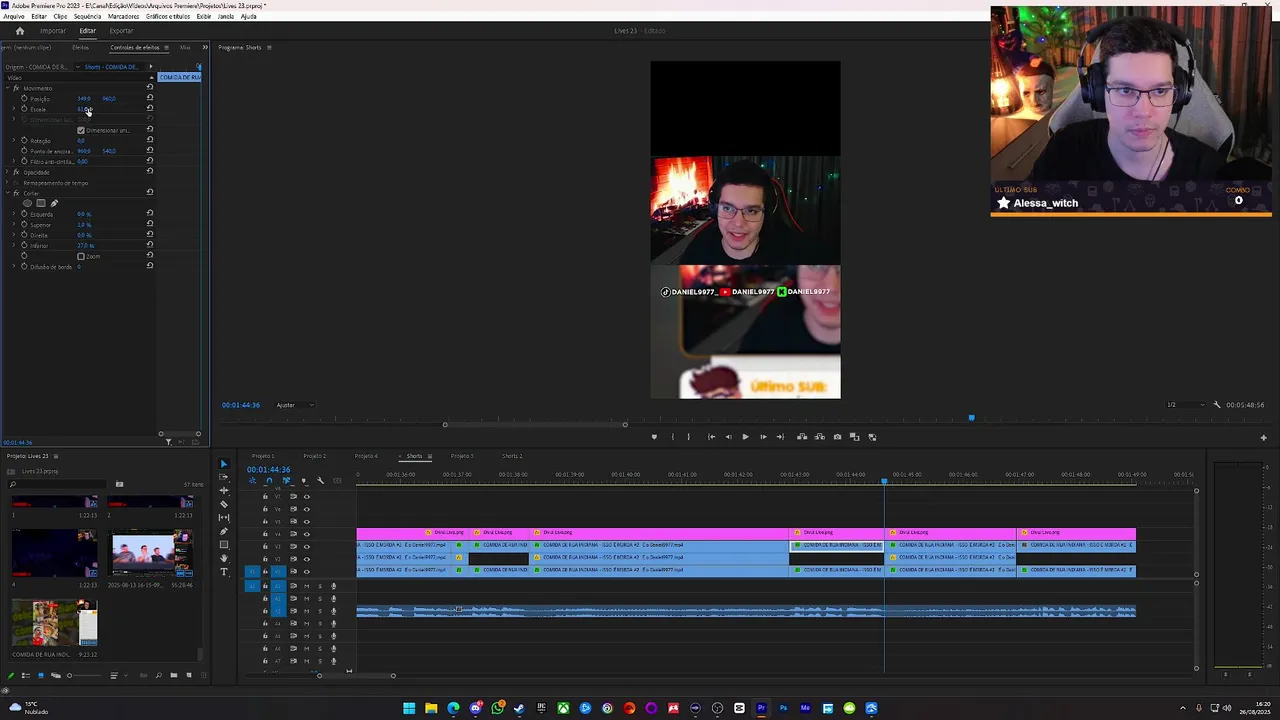Open the Marcadores menu
This screenshot has width=1280, height=720.
click(x=123, y=16)
